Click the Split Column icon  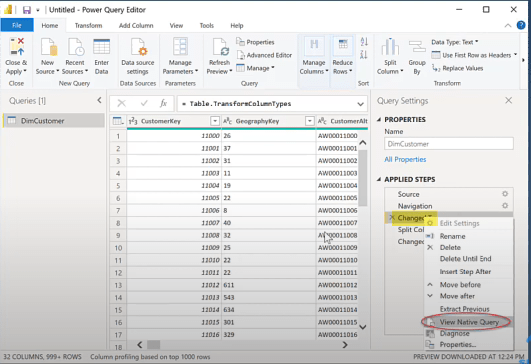(390, 46)
